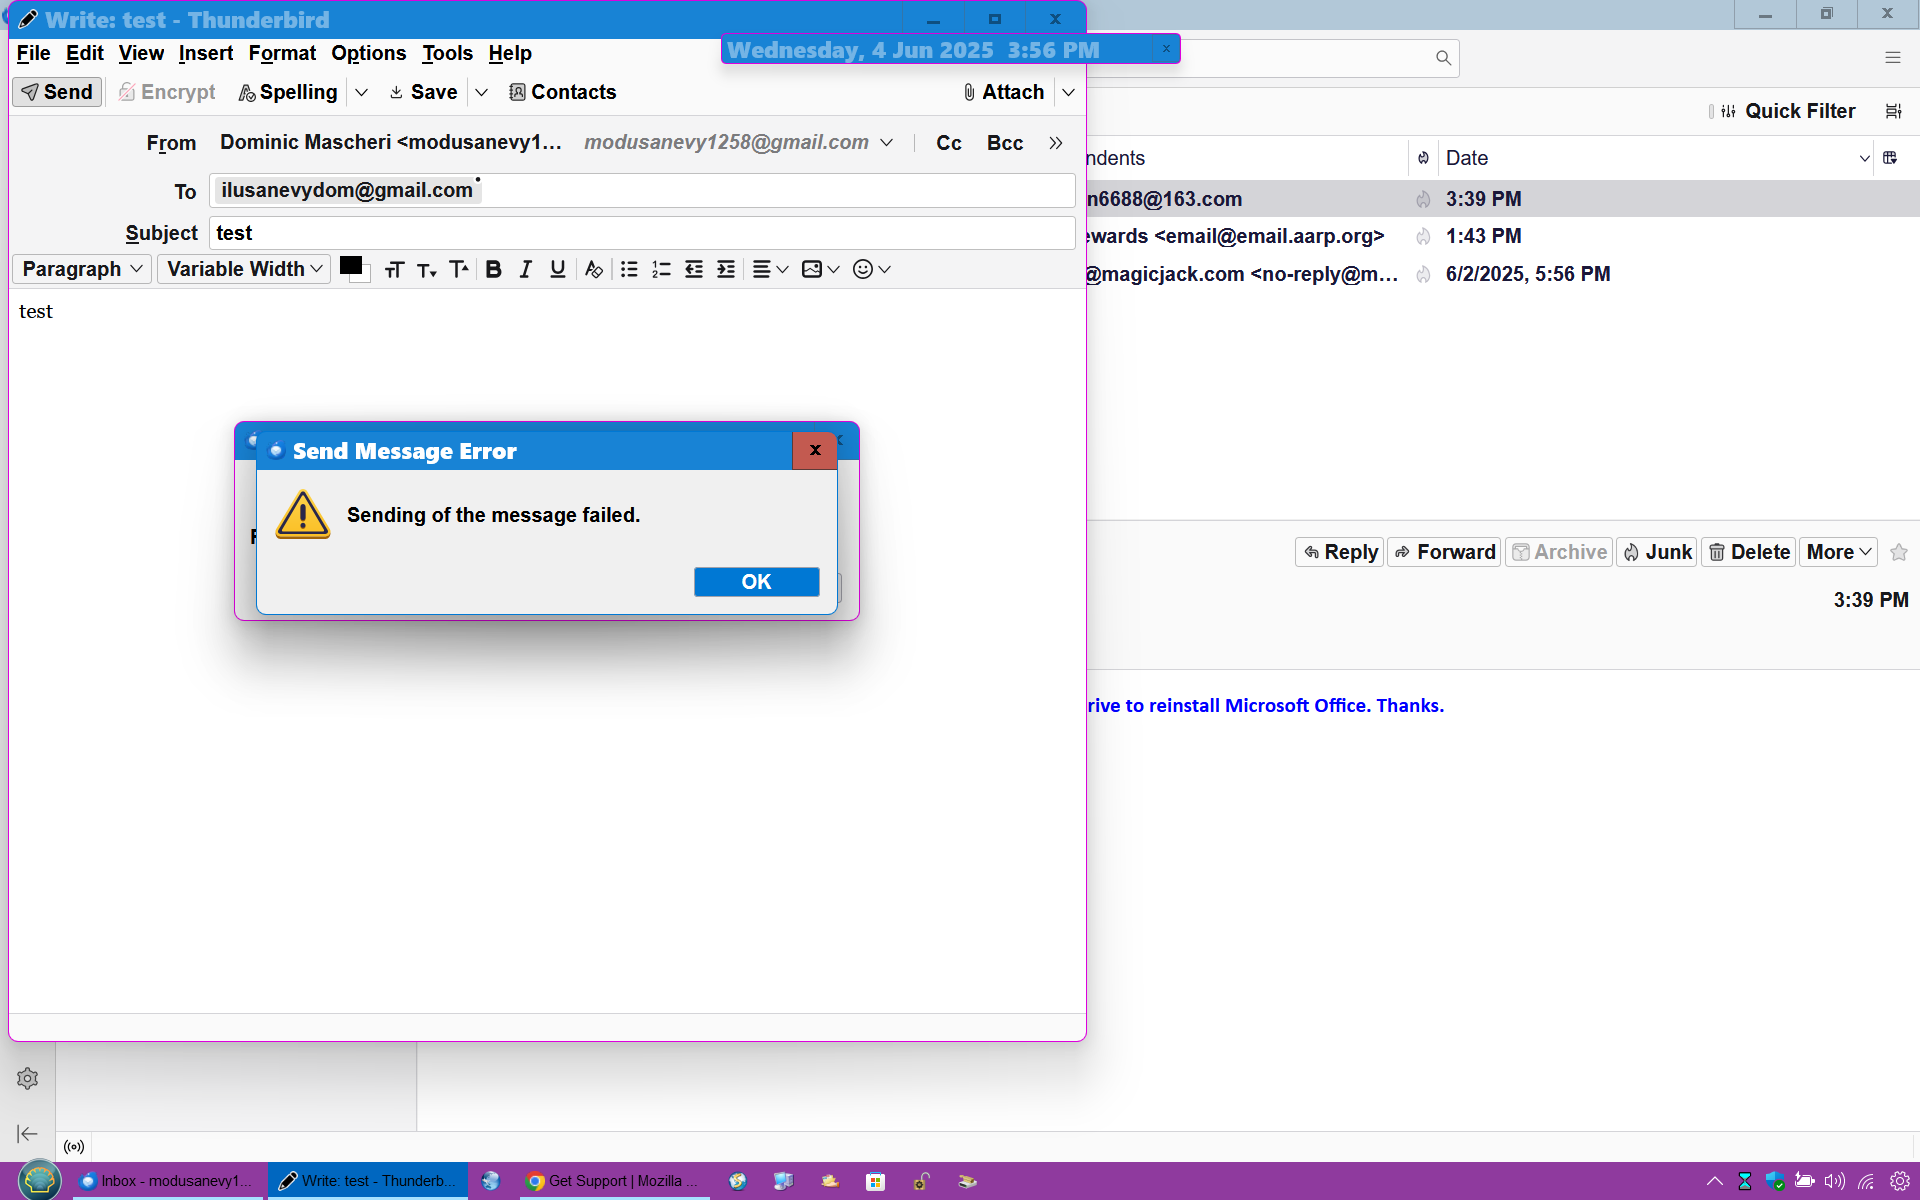
Task: Click the Forward button
Action: [x=1444, y=552]
